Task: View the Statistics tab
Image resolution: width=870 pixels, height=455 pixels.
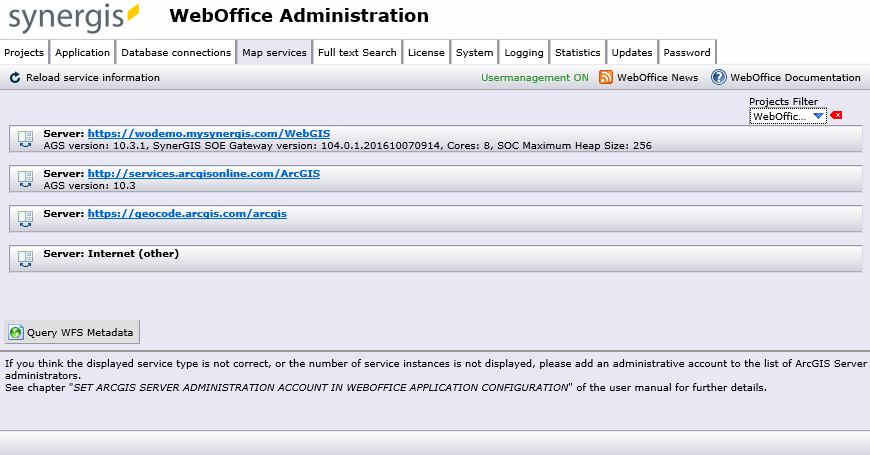Action: 578,52
